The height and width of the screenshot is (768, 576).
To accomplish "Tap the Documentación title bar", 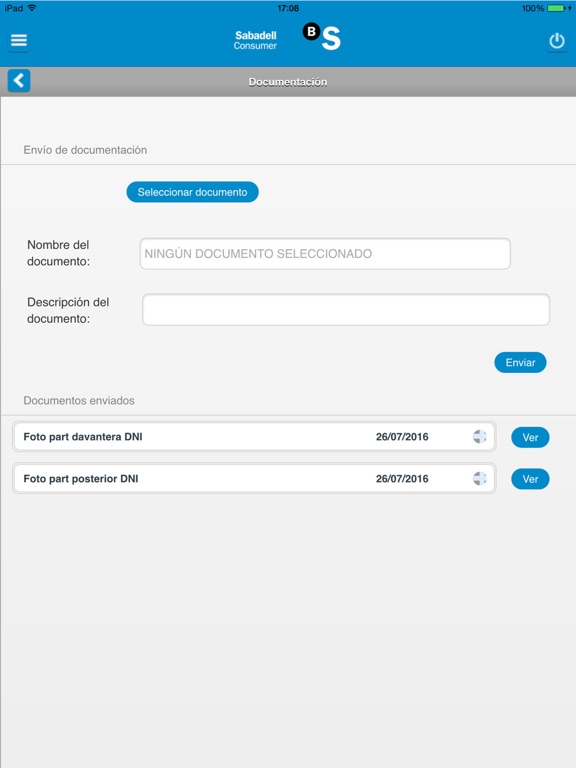I will (x=288, y=82).
